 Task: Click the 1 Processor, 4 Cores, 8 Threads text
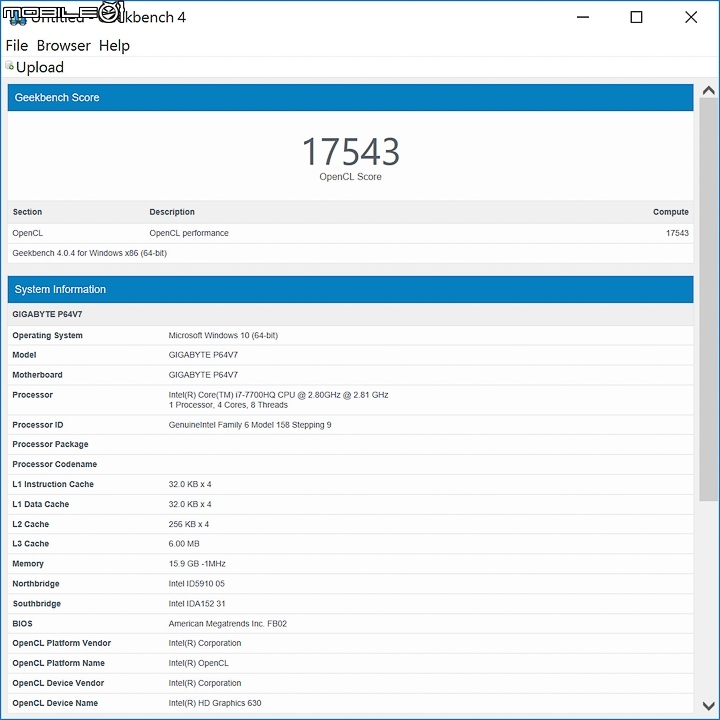point(228,405)
